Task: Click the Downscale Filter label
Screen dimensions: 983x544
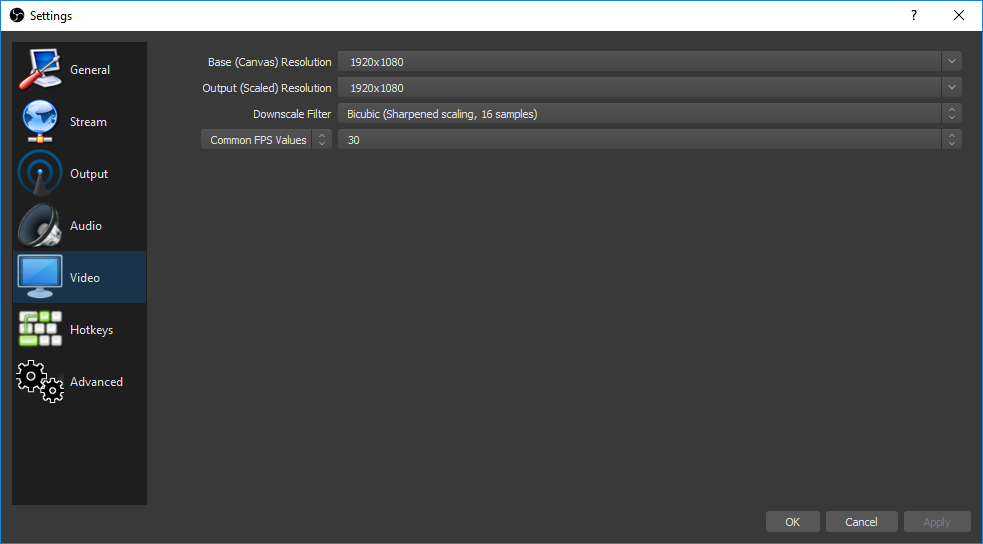Action: [x=292, y=114]
